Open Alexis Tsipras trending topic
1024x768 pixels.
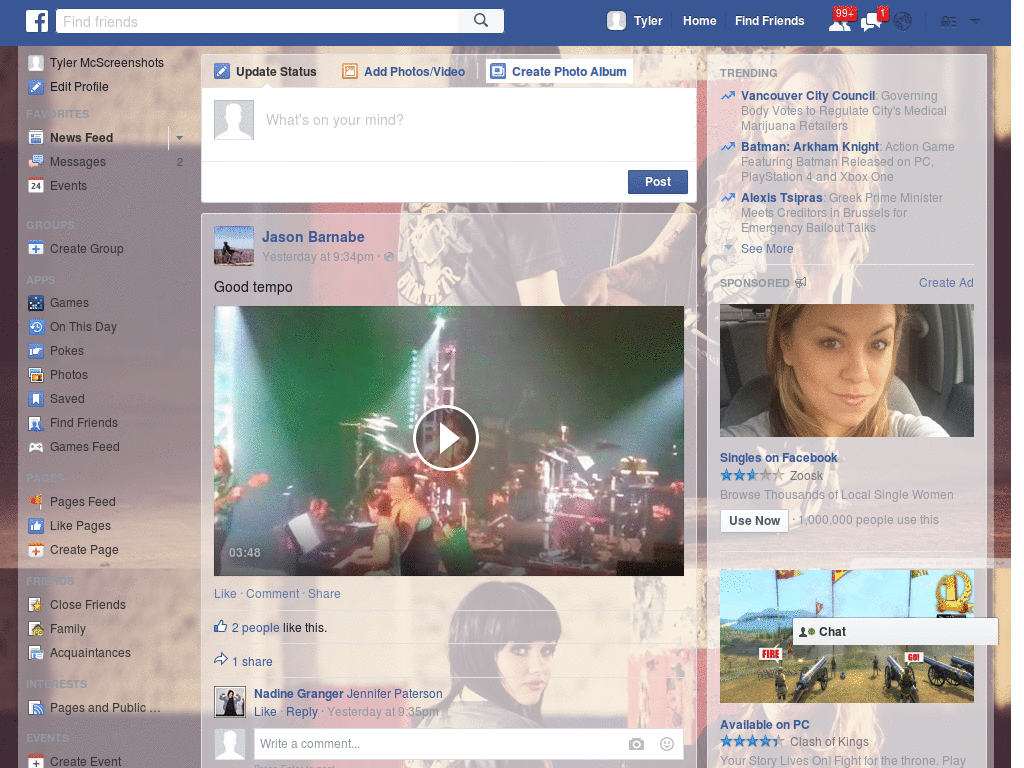781,198
